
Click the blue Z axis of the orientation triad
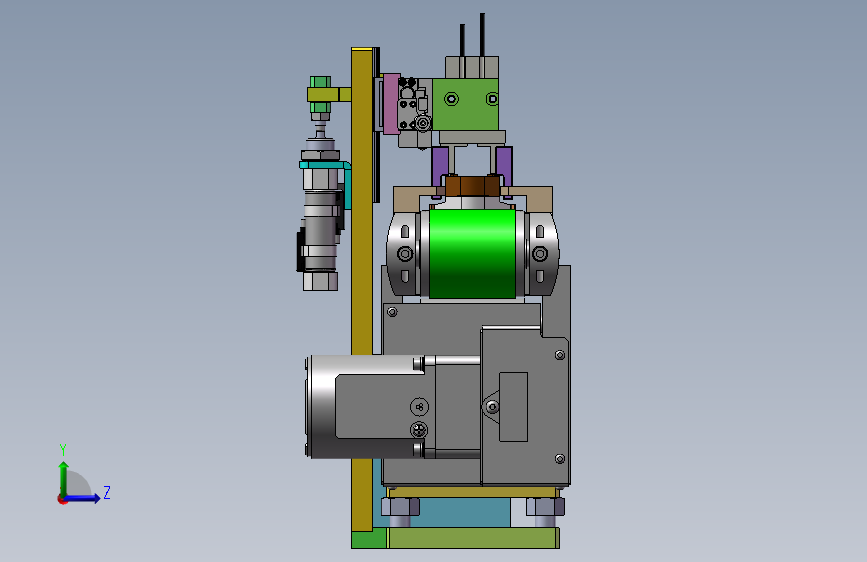[x=83, y=498]
